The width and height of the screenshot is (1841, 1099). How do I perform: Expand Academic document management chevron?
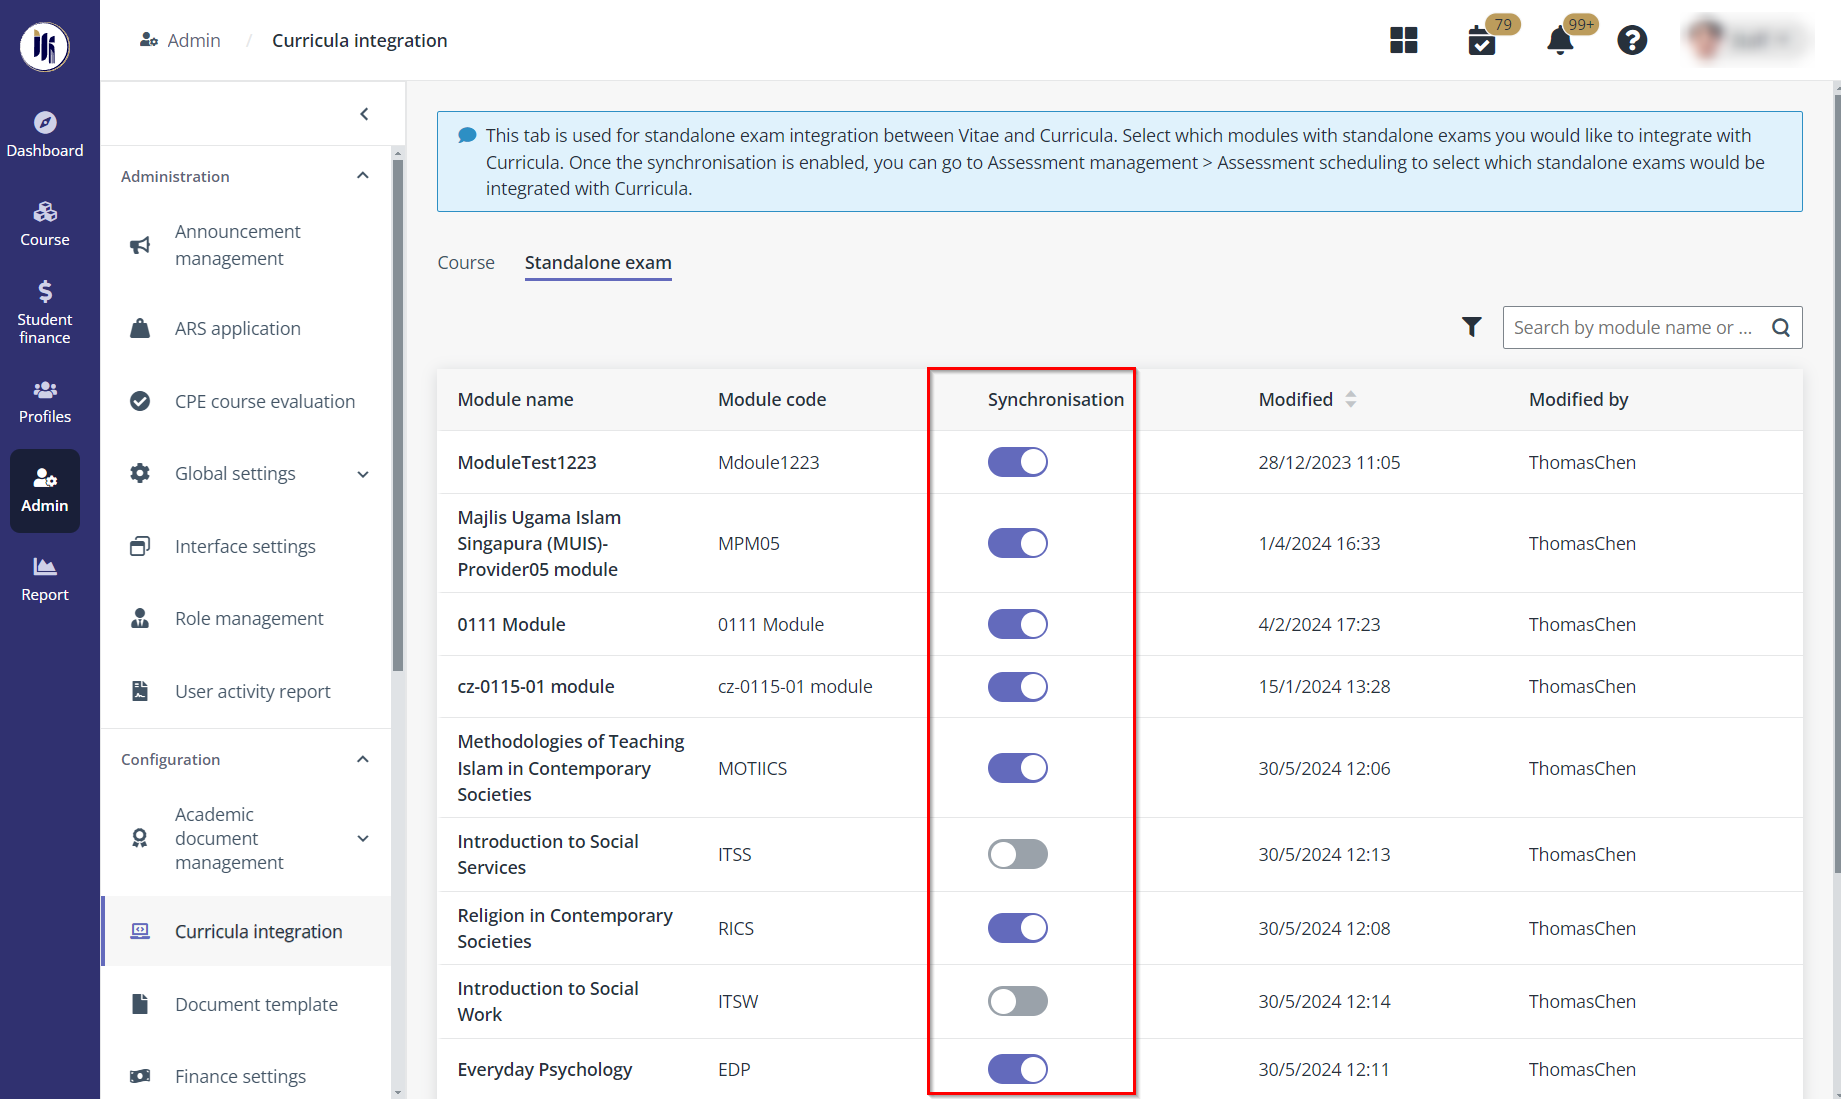click(x=363, y=839)
